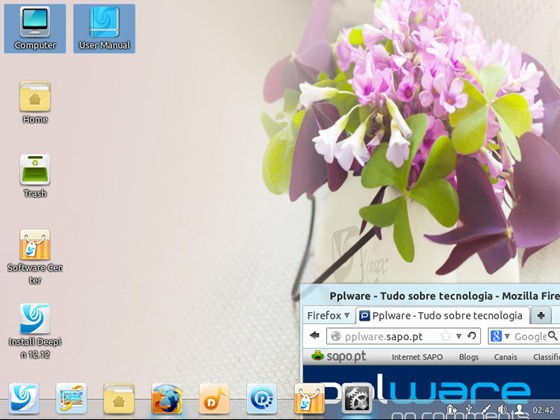Open the Internet SAPO link

417,357
